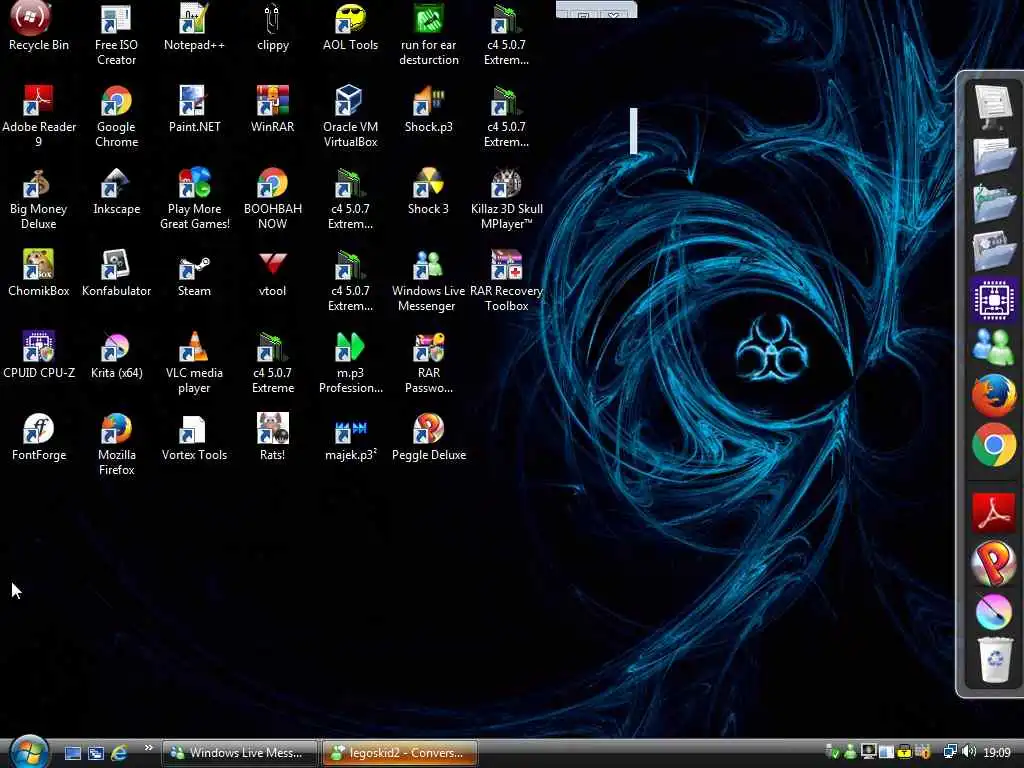Select the RAR Passwo... desktop shortcut
The height and width of the screenshot is (768, 1024).
pyautogui.click(x=428, y=362)
